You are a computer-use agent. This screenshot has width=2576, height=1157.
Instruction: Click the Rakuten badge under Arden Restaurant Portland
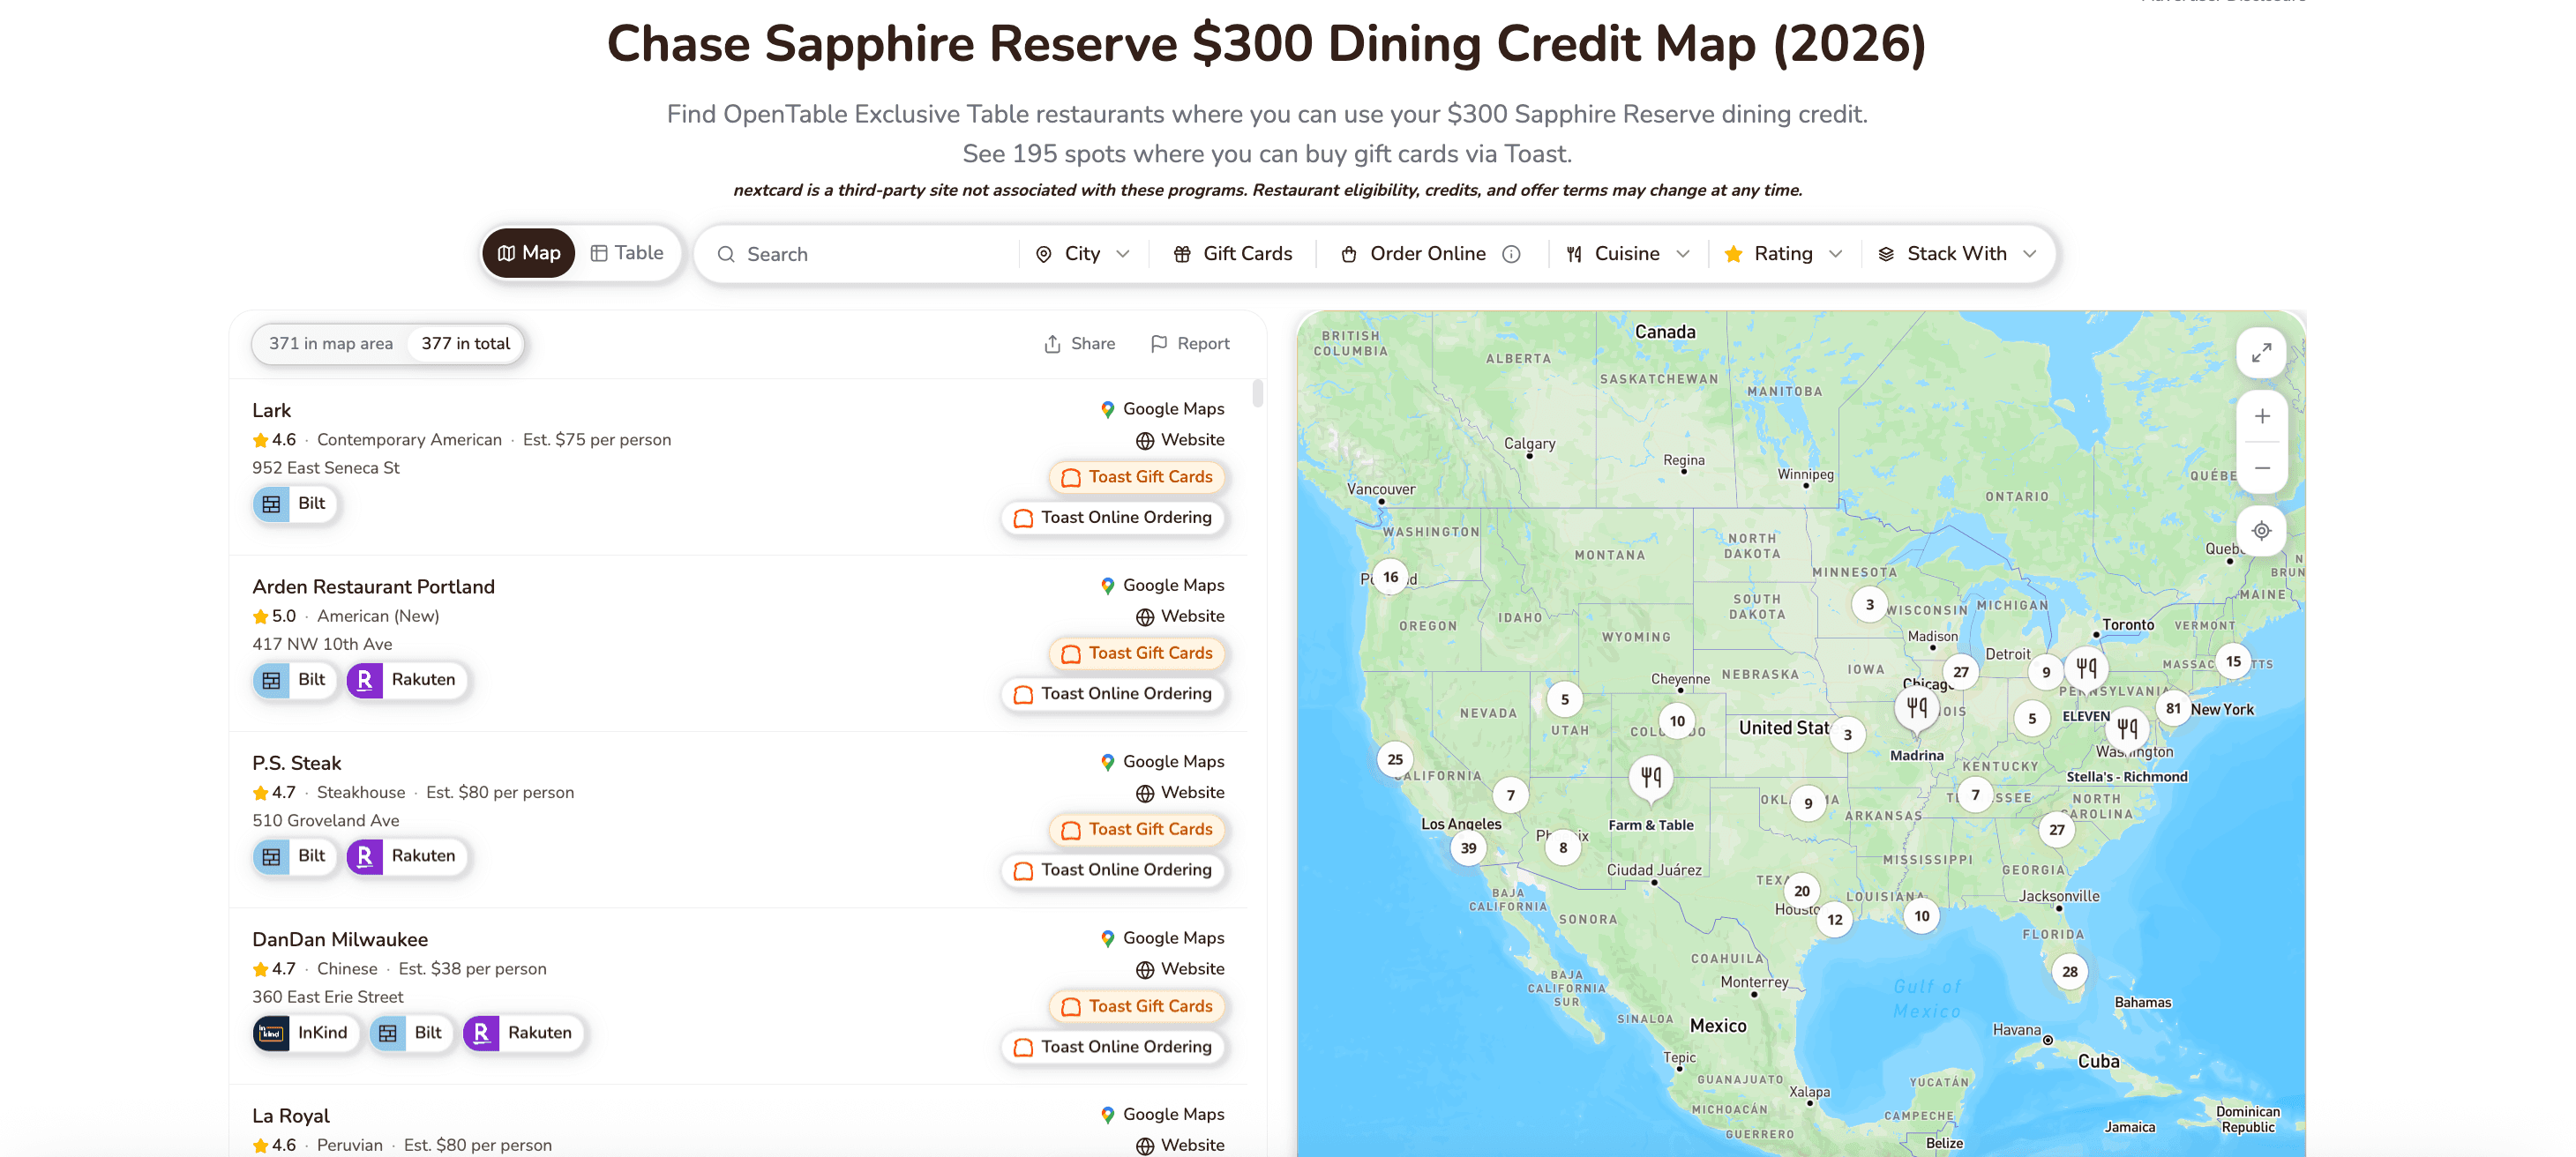click(x=407, y=680)
